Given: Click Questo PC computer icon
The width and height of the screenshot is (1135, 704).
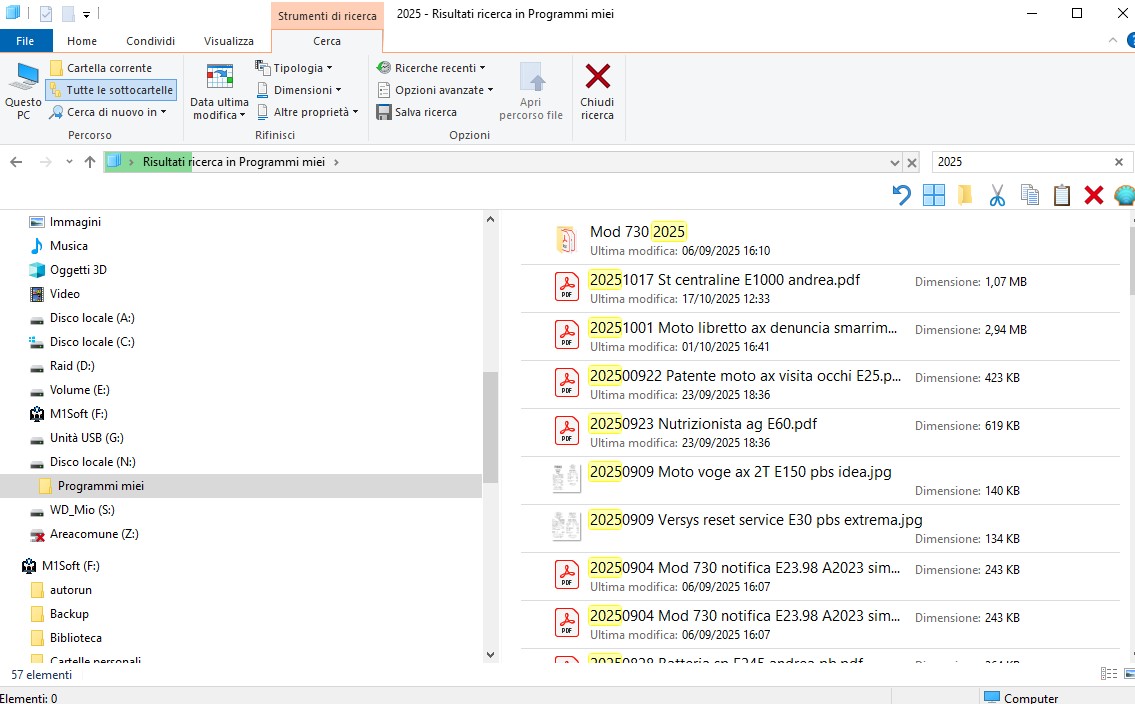Looking at the screenshot, I should tap(23, 91).
